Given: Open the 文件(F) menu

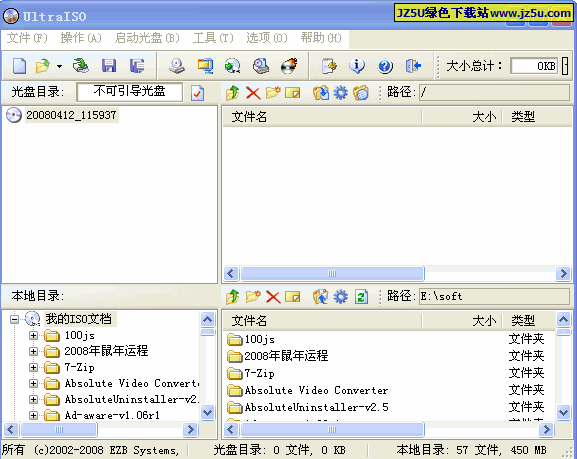Looking at the screenshot, I should (27, 38).
